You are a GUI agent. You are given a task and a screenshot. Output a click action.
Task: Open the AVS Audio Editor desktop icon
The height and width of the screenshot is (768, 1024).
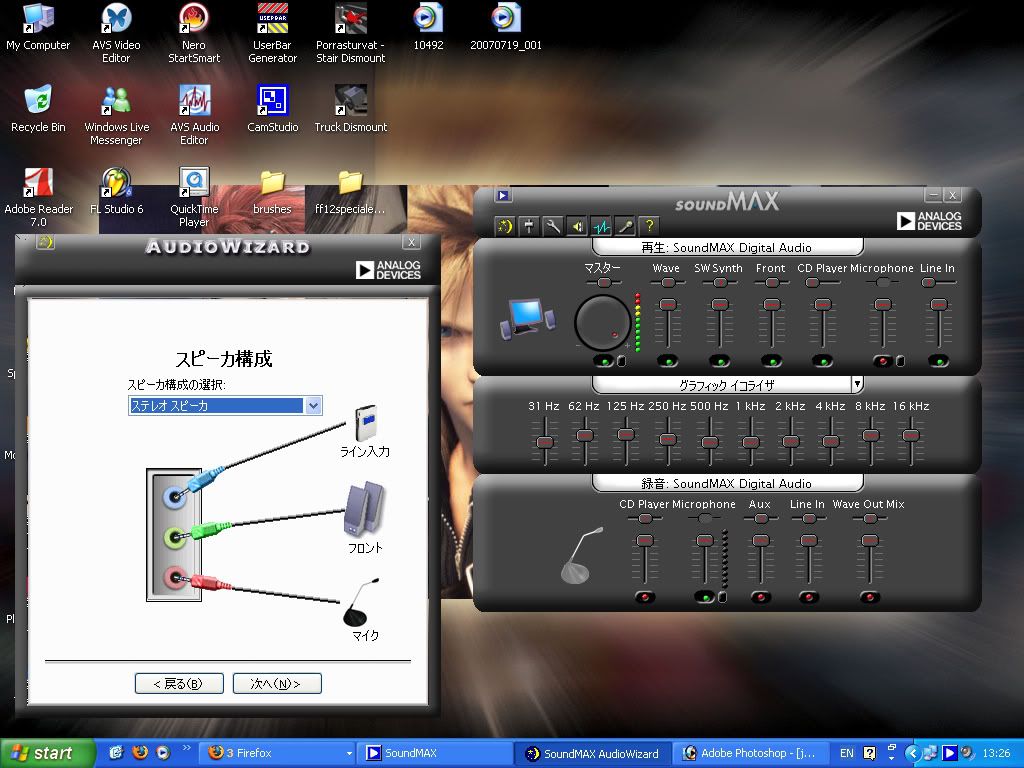click(194, 115)
